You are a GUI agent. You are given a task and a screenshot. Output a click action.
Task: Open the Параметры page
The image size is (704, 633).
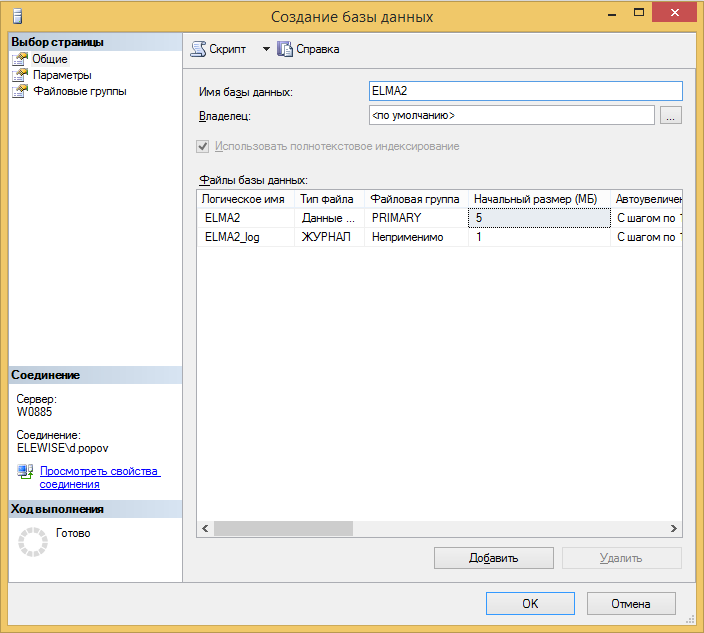pos(61,75)
